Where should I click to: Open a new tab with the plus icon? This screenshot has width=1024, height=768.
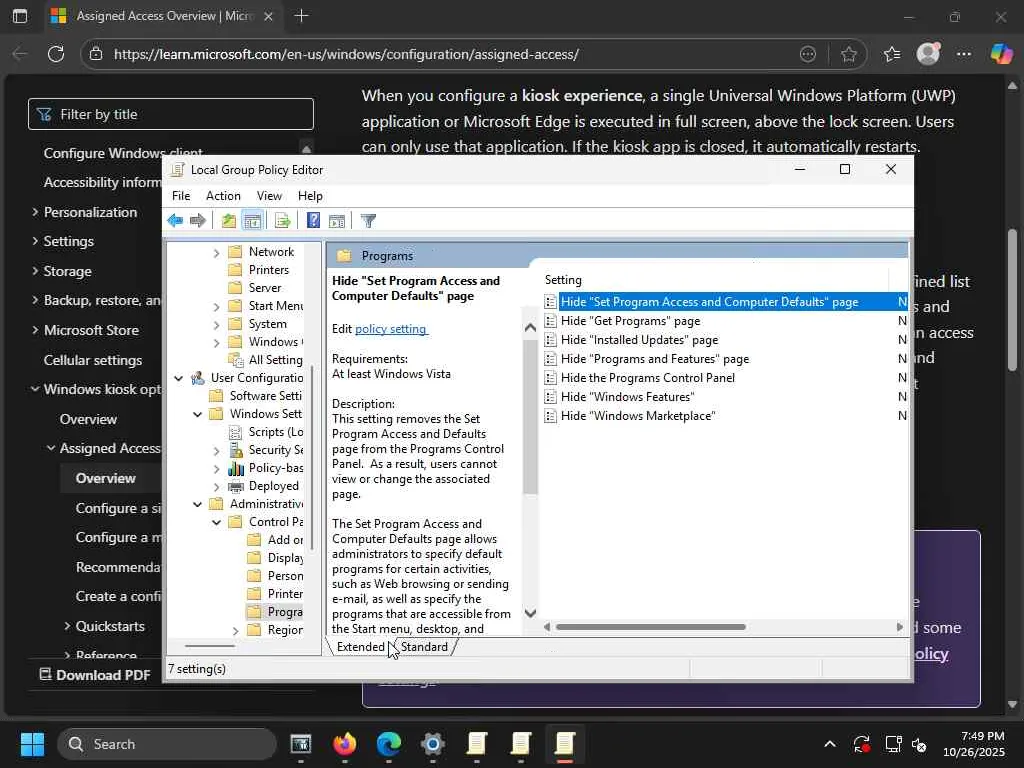[x=301, y=16]
